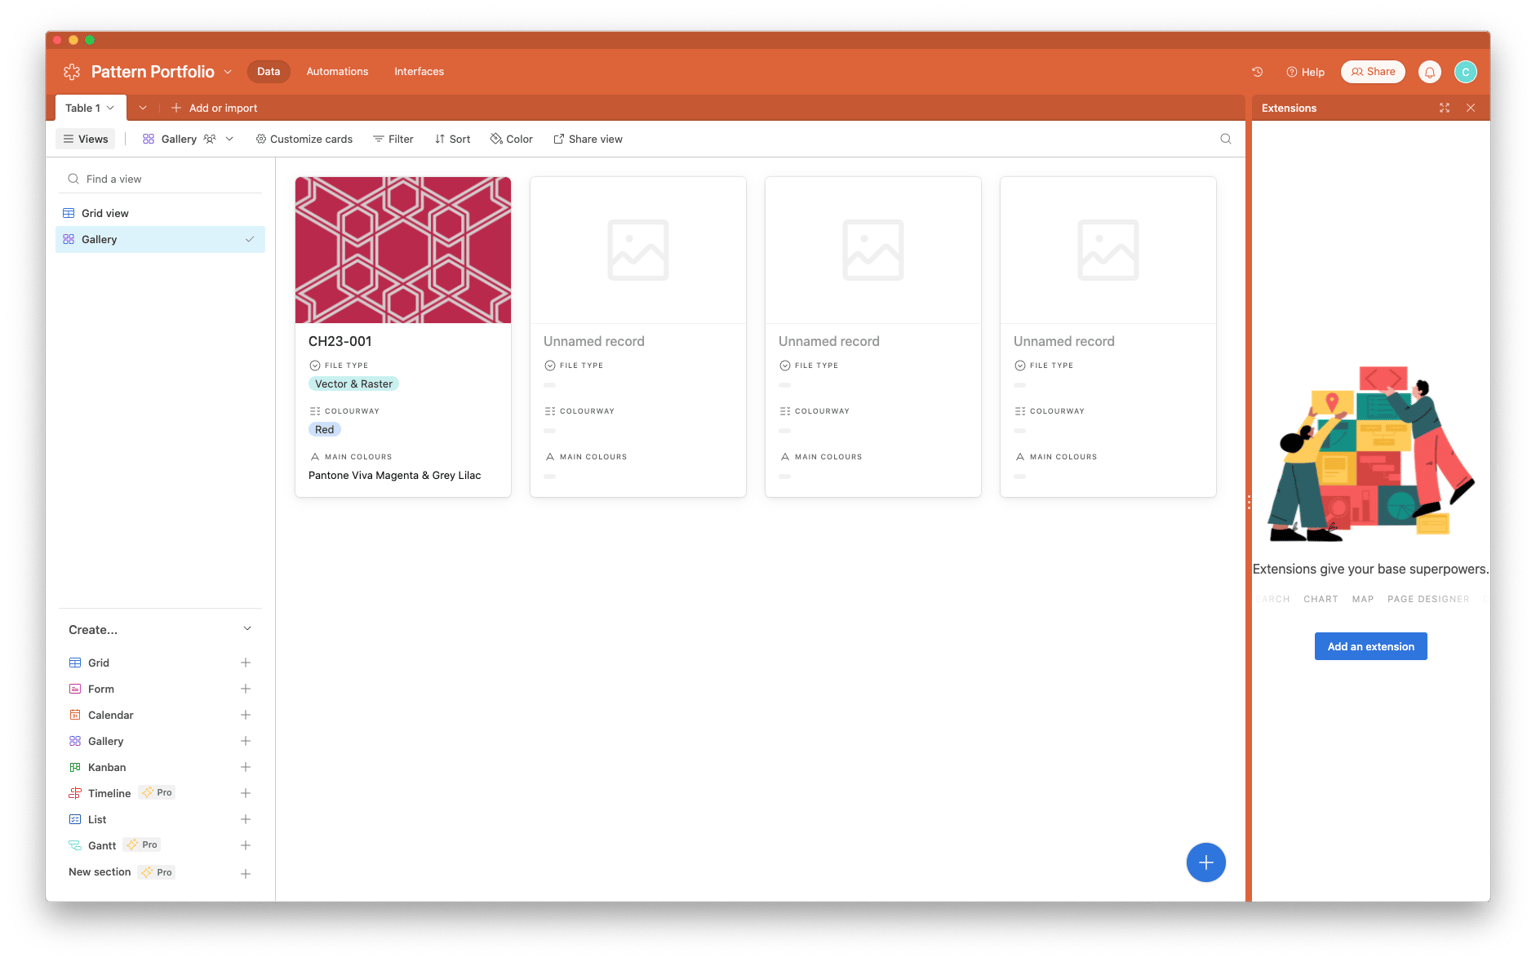Open the account avatar C
The image size is (1536, 962).
[1466, 72]
